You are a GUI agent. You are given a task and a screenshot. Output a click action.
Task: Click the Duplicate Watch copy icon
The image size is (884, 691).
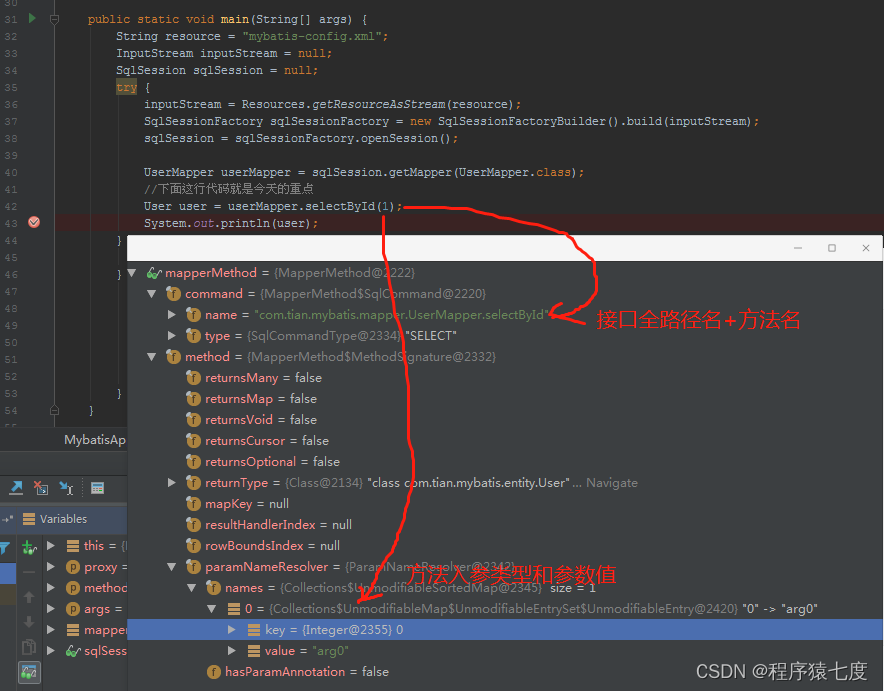coord(30,645)
